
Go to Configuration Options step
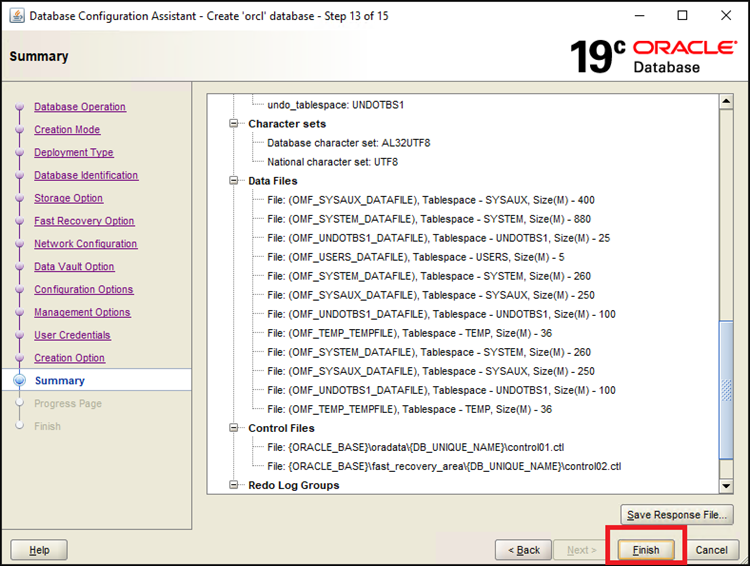pos(84,289)
